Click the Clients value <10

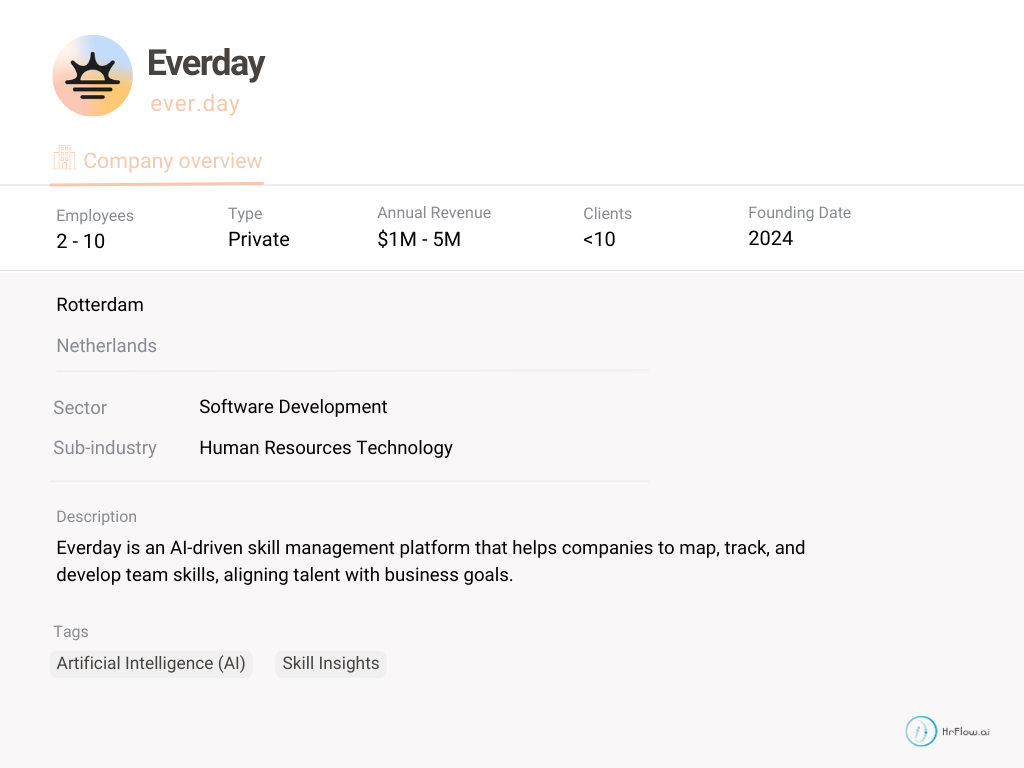pos(599,239)
